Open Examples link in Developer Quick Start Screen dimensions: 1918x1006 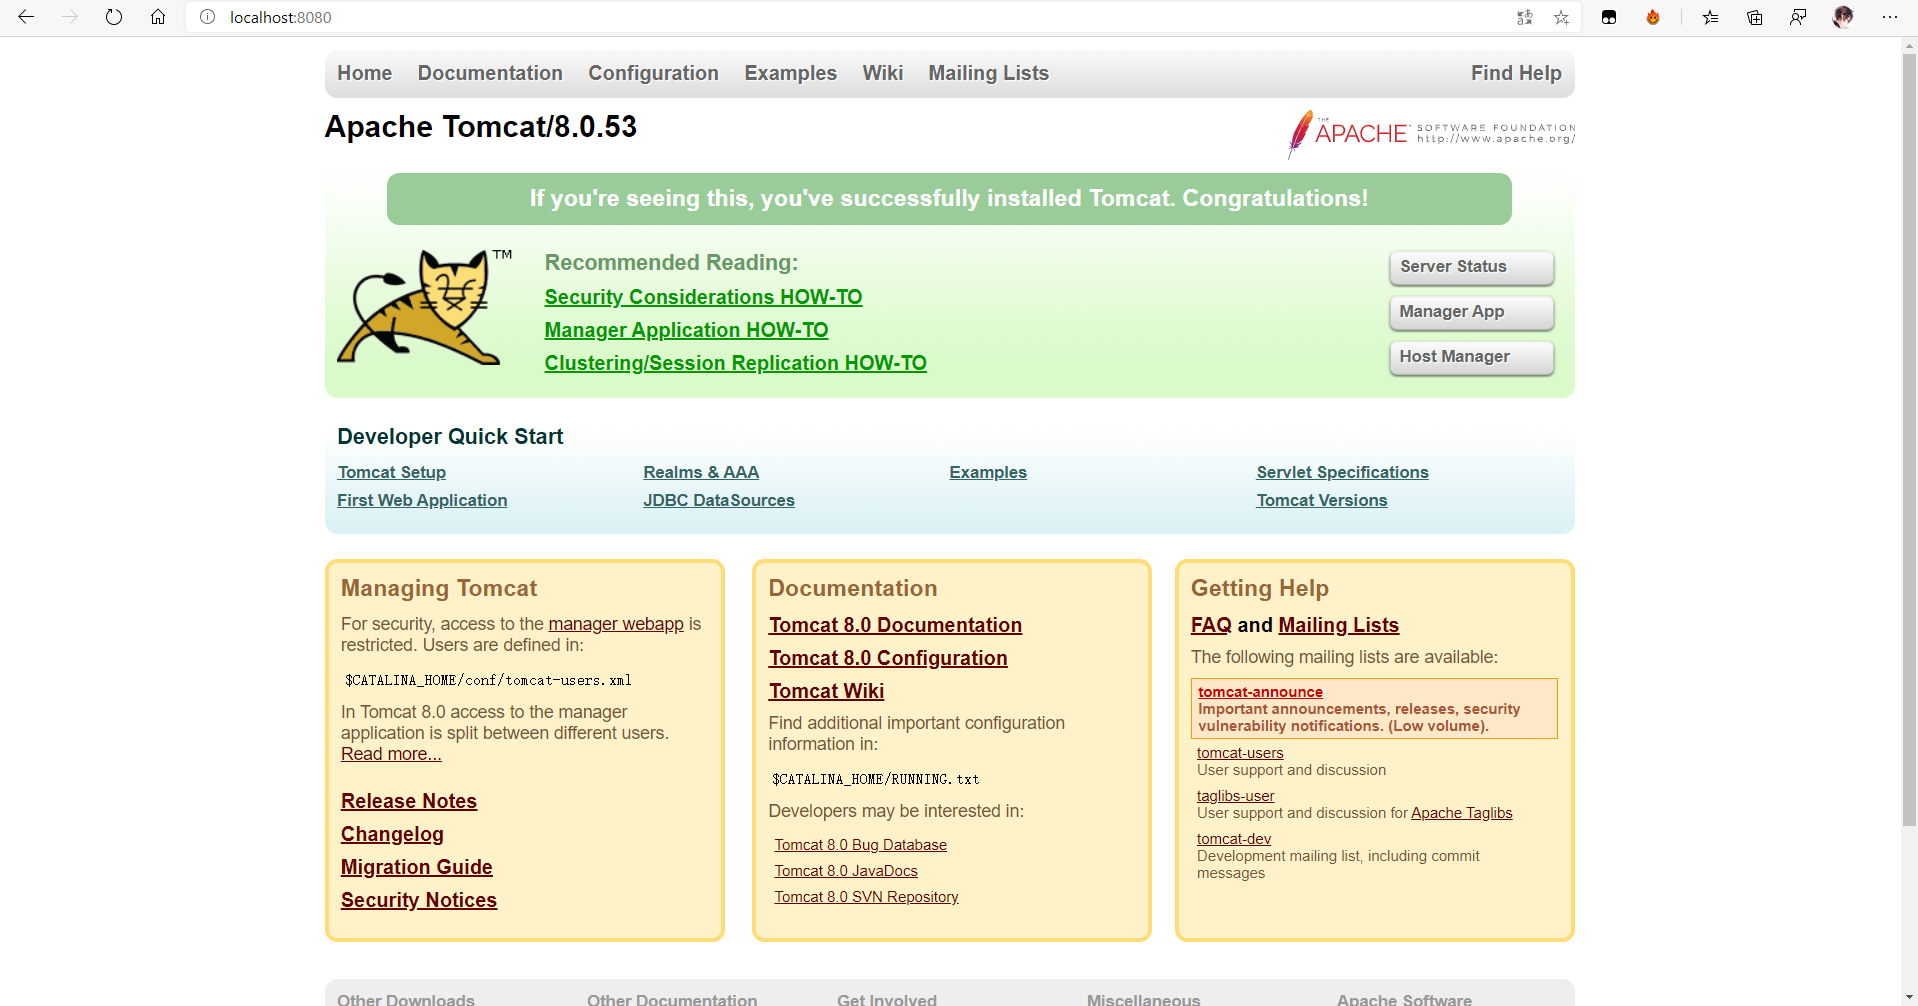coord(988,472)
